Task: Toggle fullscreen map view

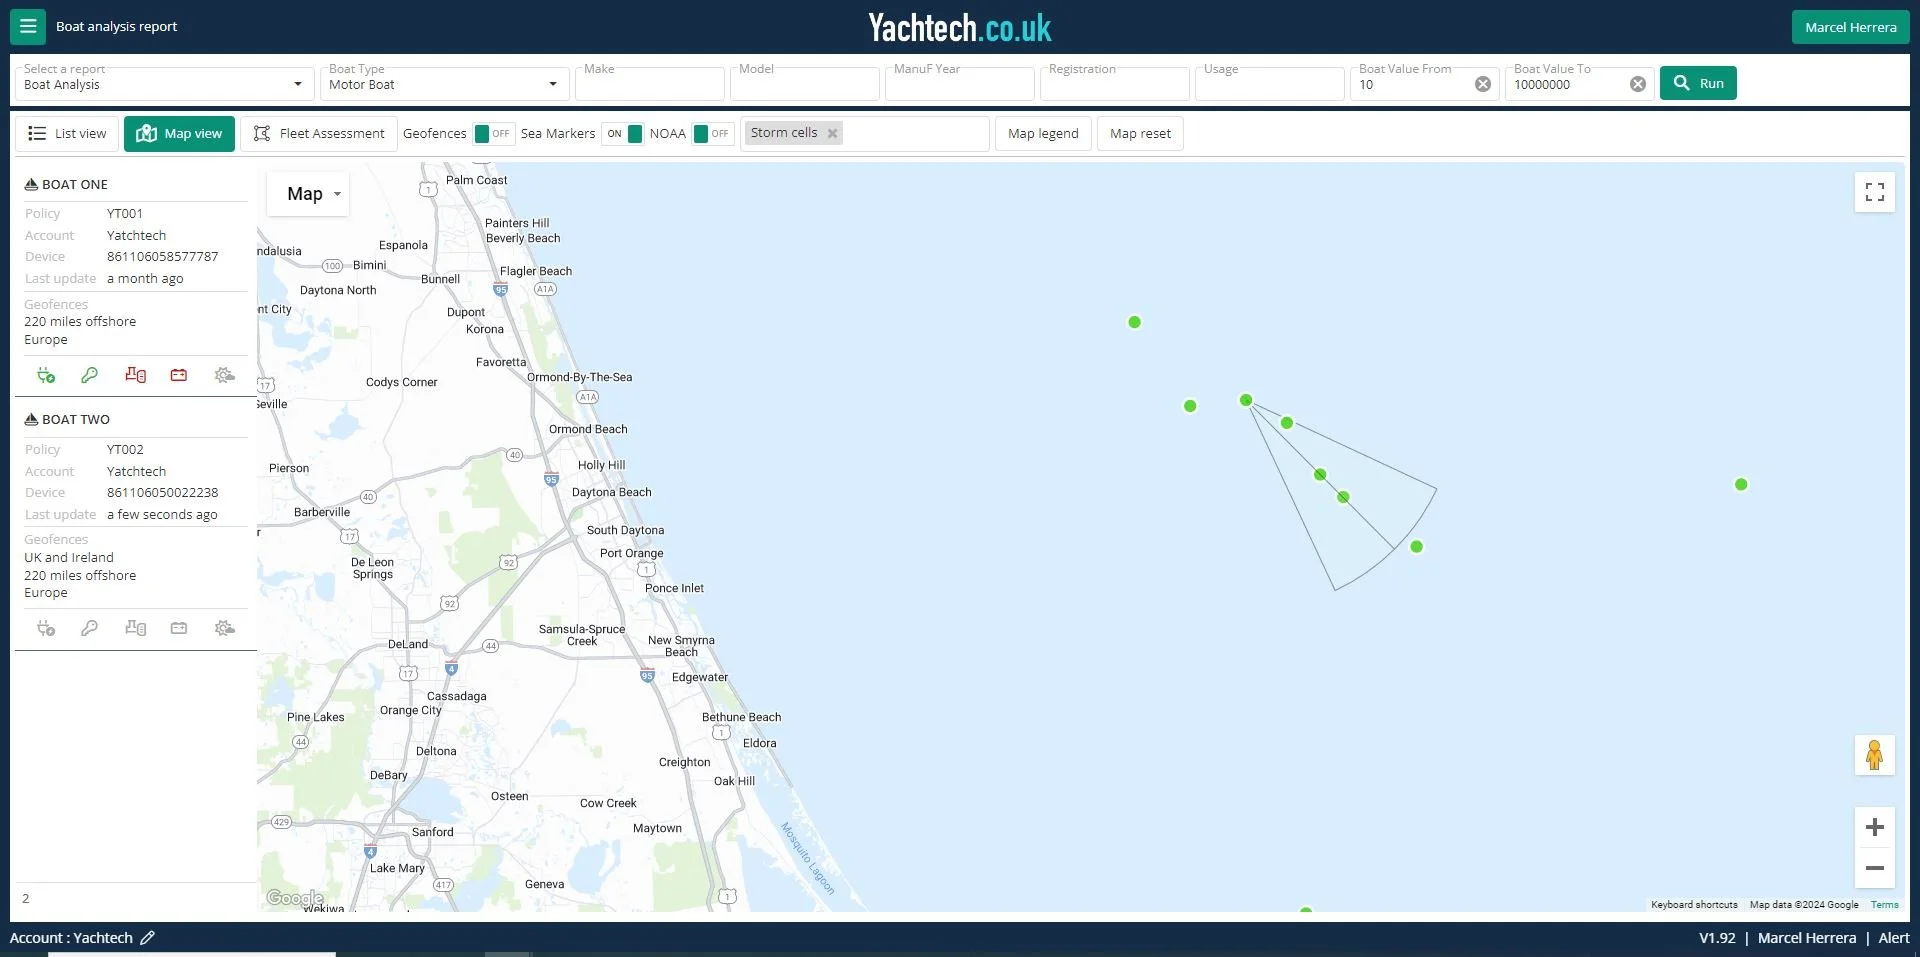Action: [1875, 192]
